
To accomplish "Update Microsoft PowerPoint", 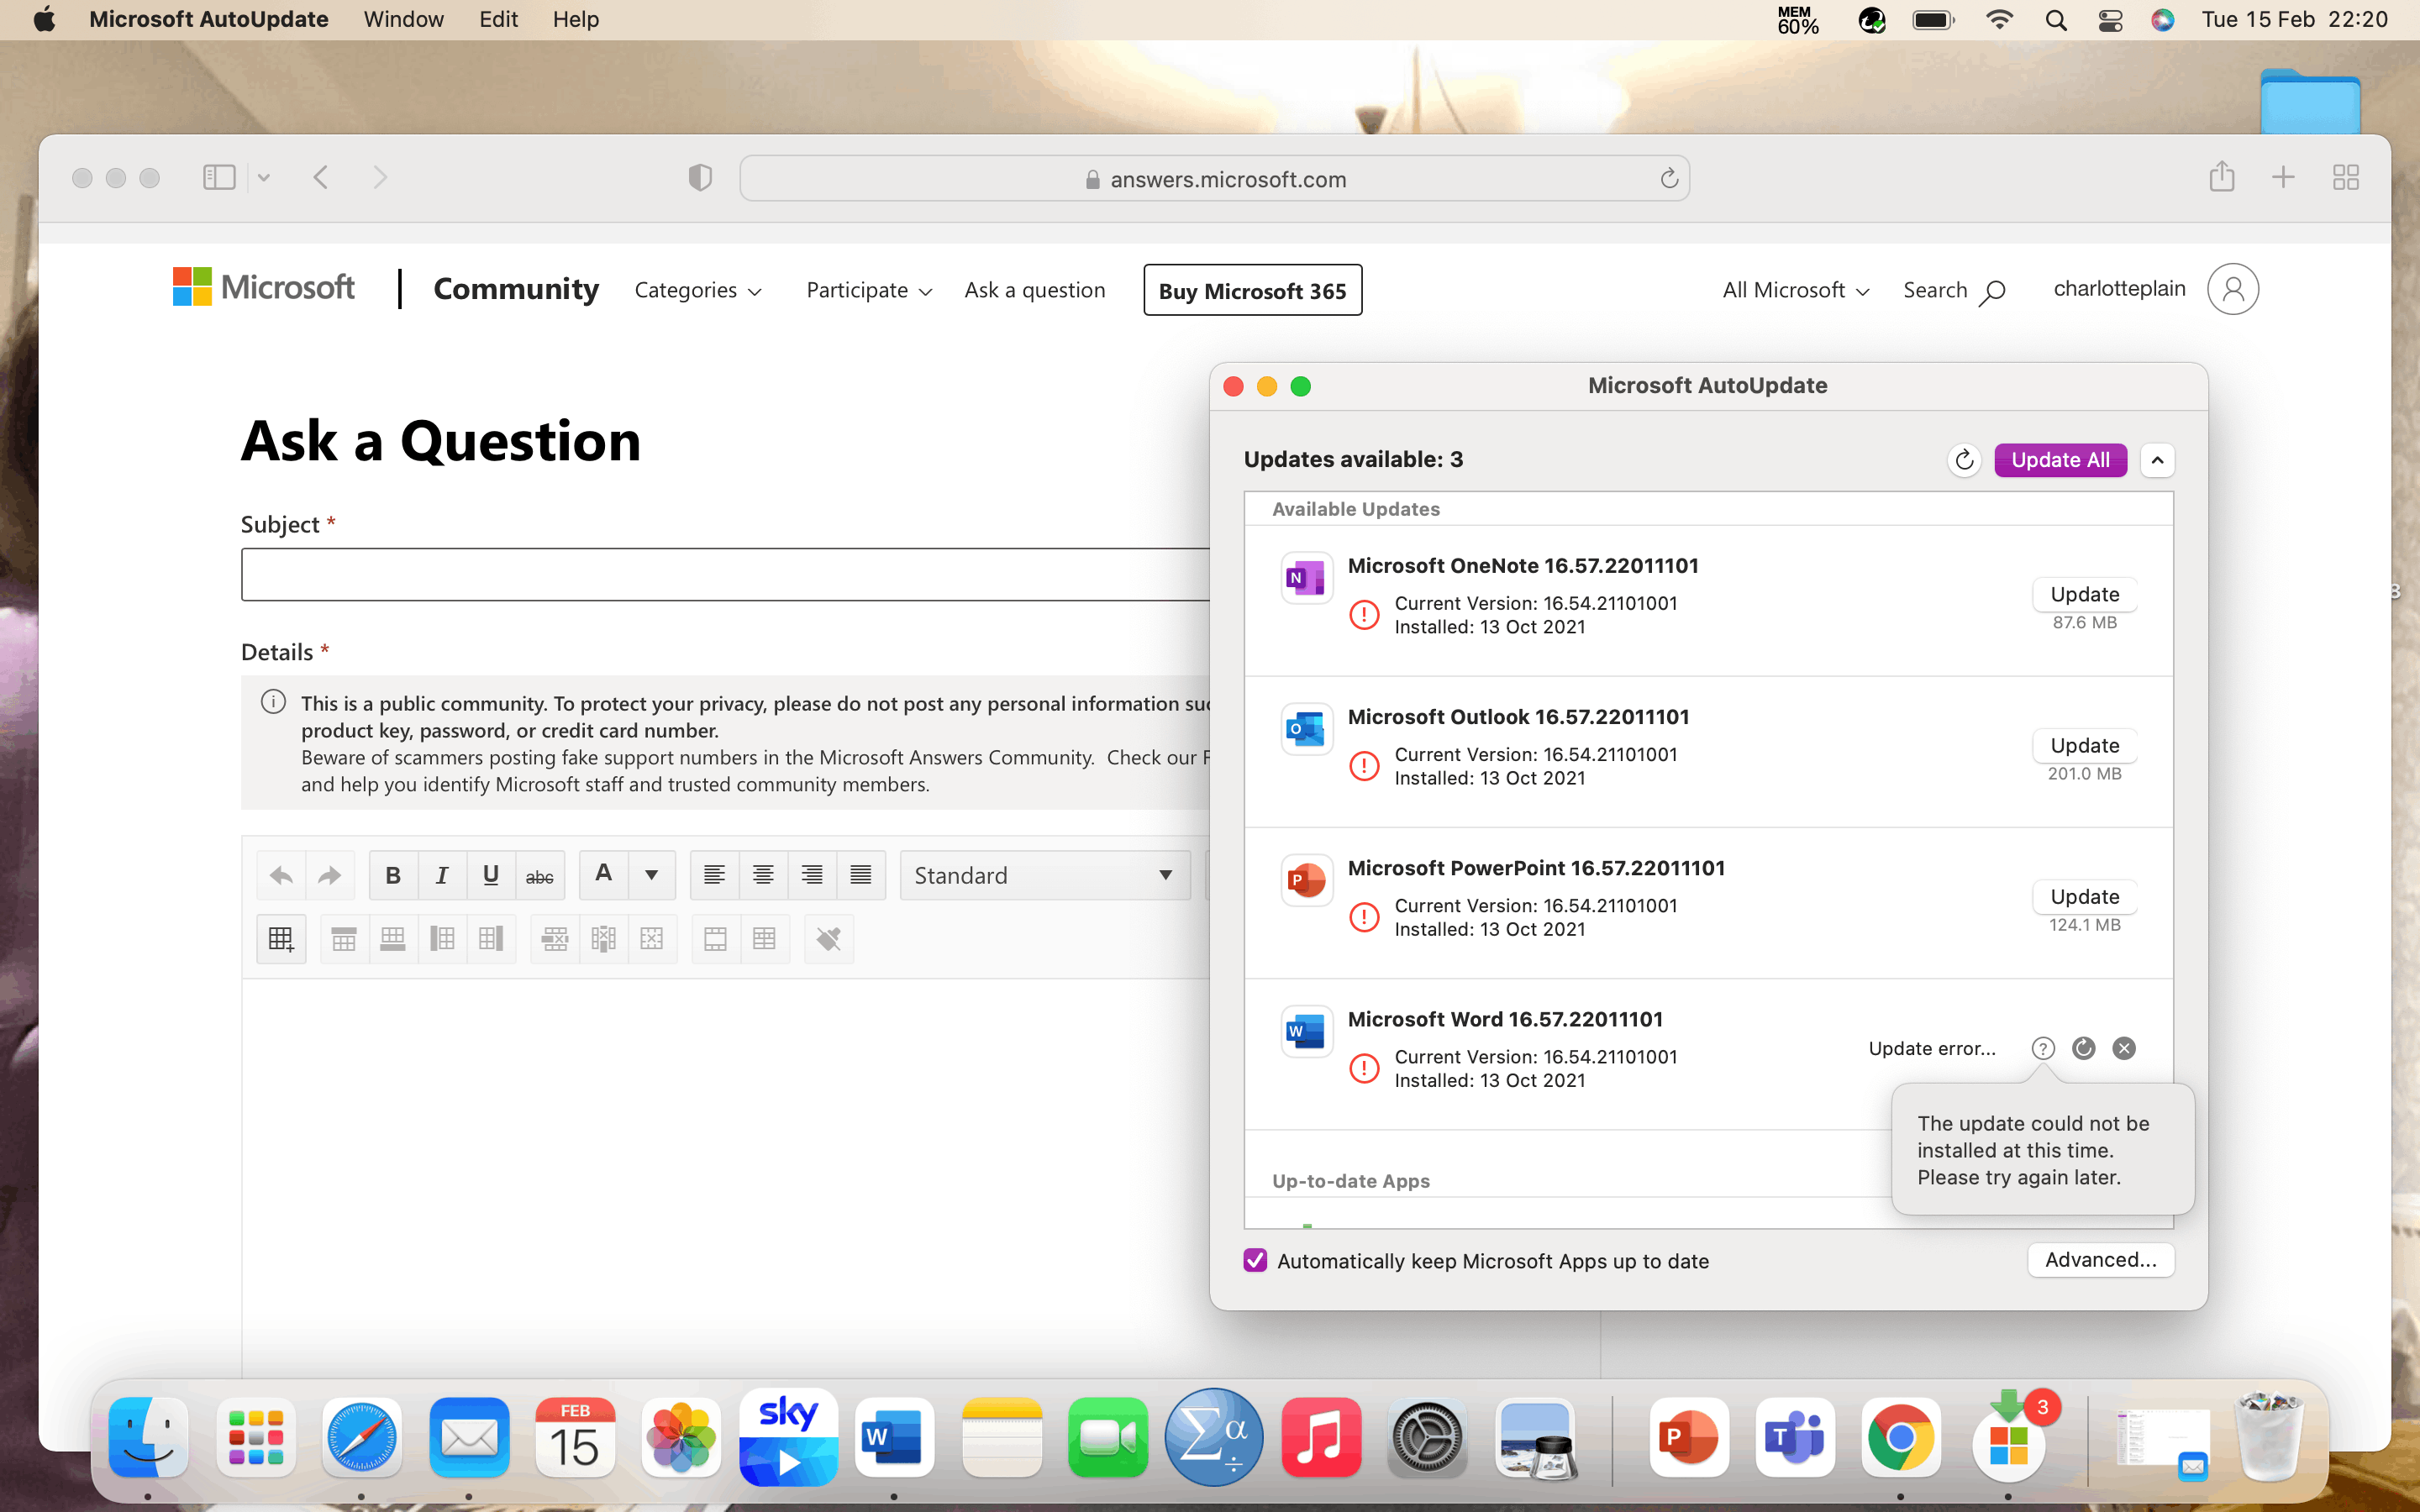I will (2084, 896).
